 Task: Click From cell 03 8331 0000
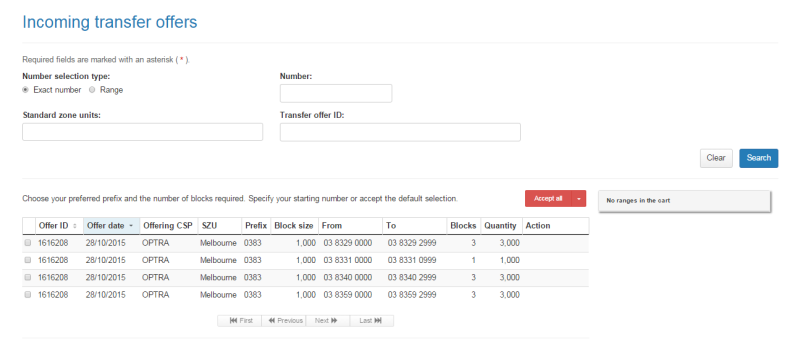(348, 260)
